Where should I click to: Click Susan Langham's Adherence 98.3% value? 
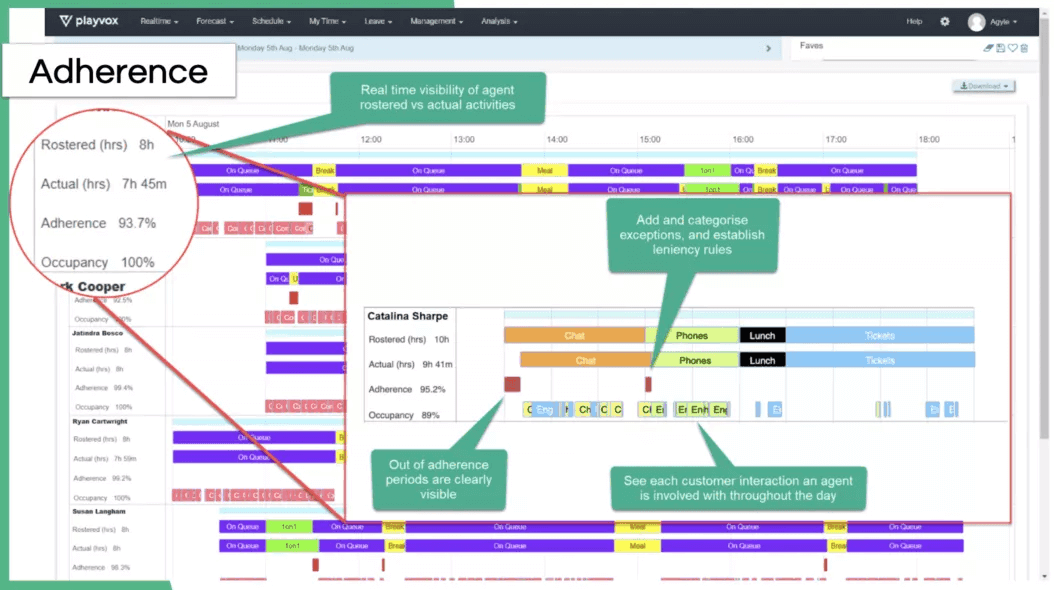[120, 567]
